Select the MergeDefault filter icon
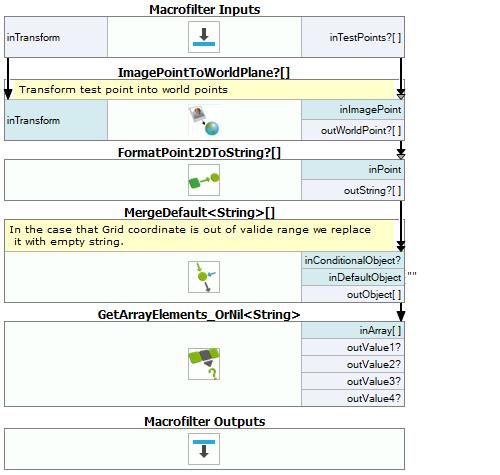Image resolution: width=500 pixels, height=475 pixels. [204, 277]
